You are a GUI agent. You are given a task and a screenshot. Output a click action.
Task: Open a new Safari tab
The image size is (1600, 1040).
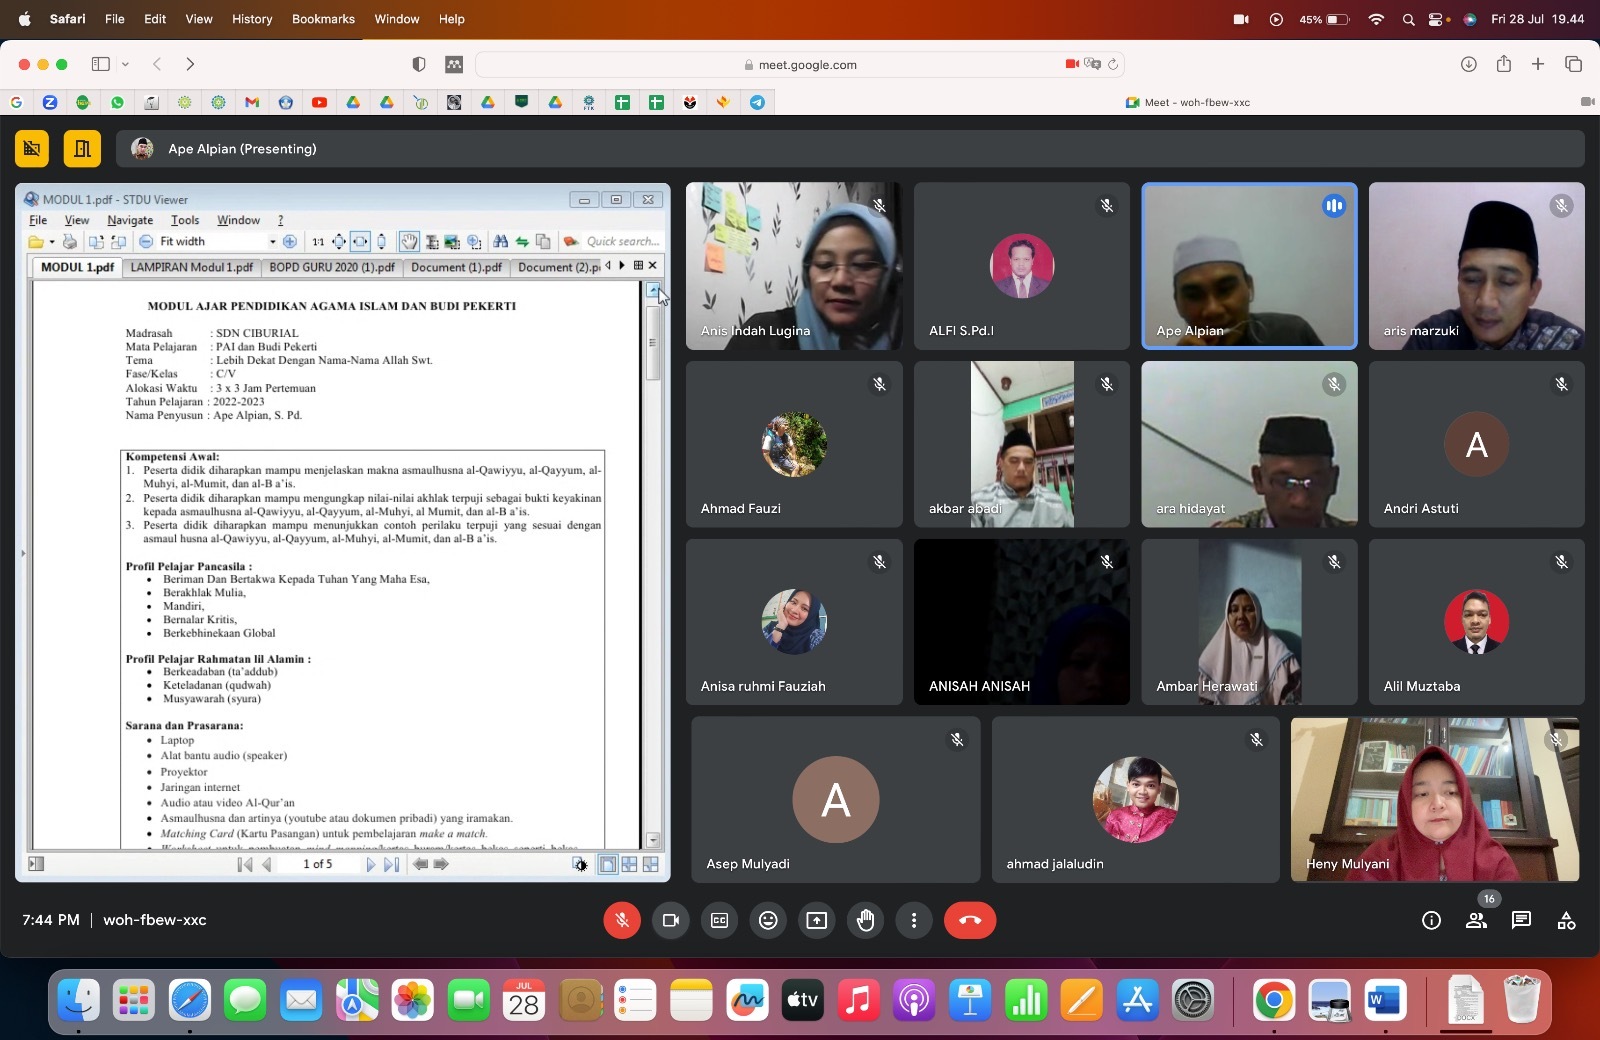(x=1538, y=64)
